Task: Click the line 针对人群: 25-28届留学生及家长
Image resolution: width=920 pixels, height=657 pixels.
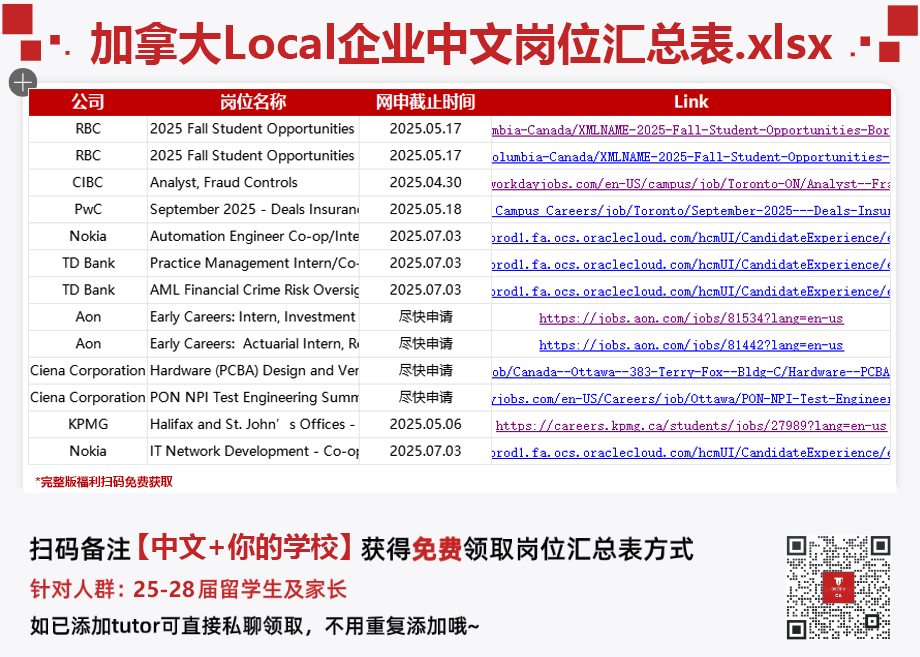Action: [x=188, y=589]
